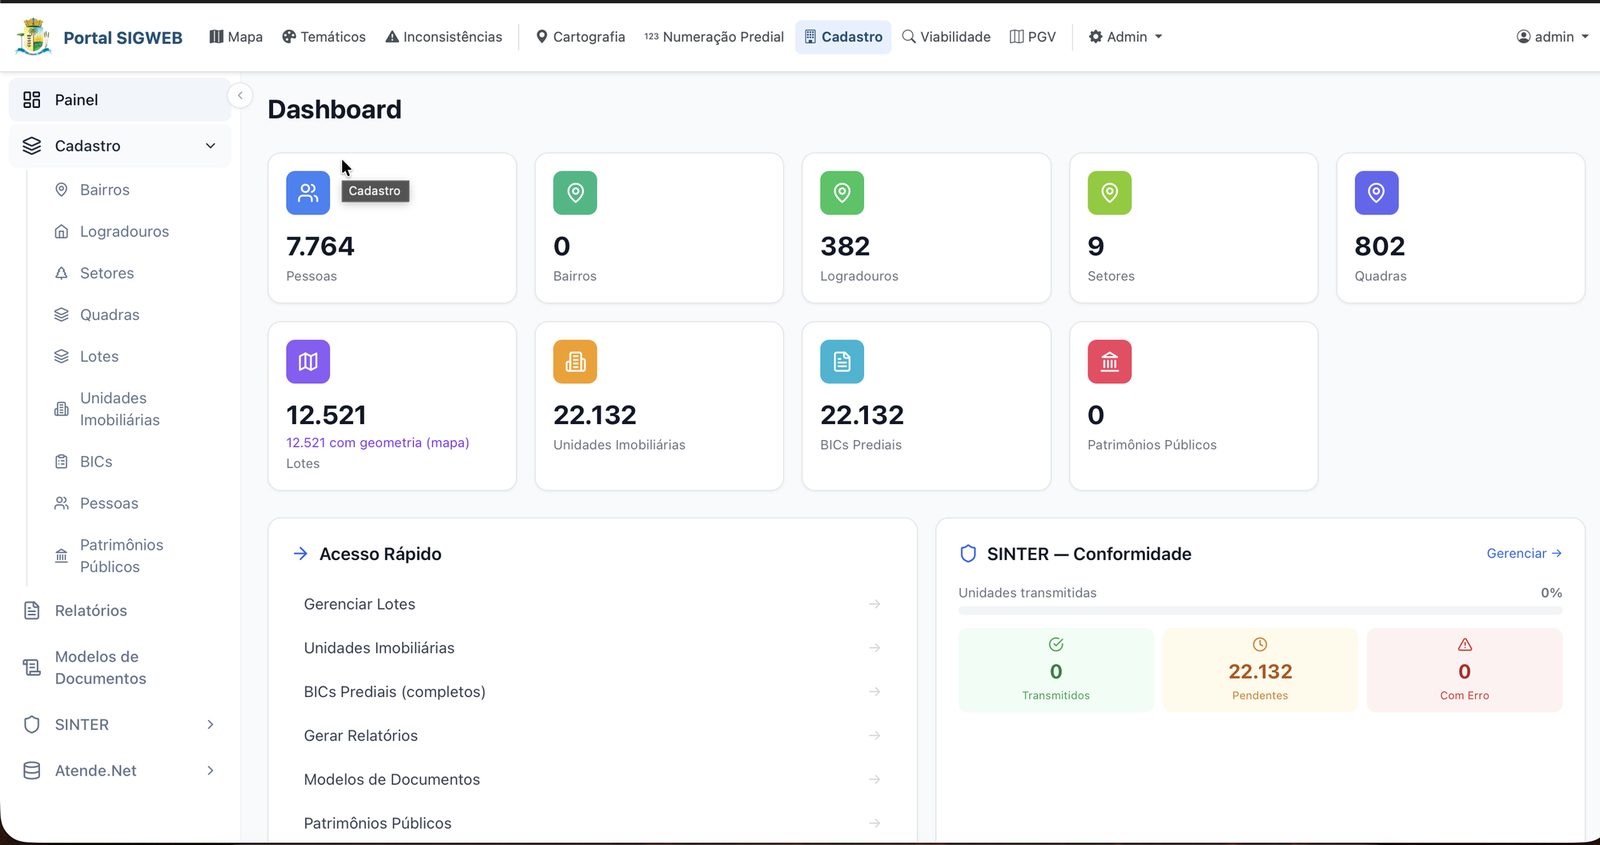Open the admin user account dropdown
Screen dimensions: 1600x845
point(1552,37)
